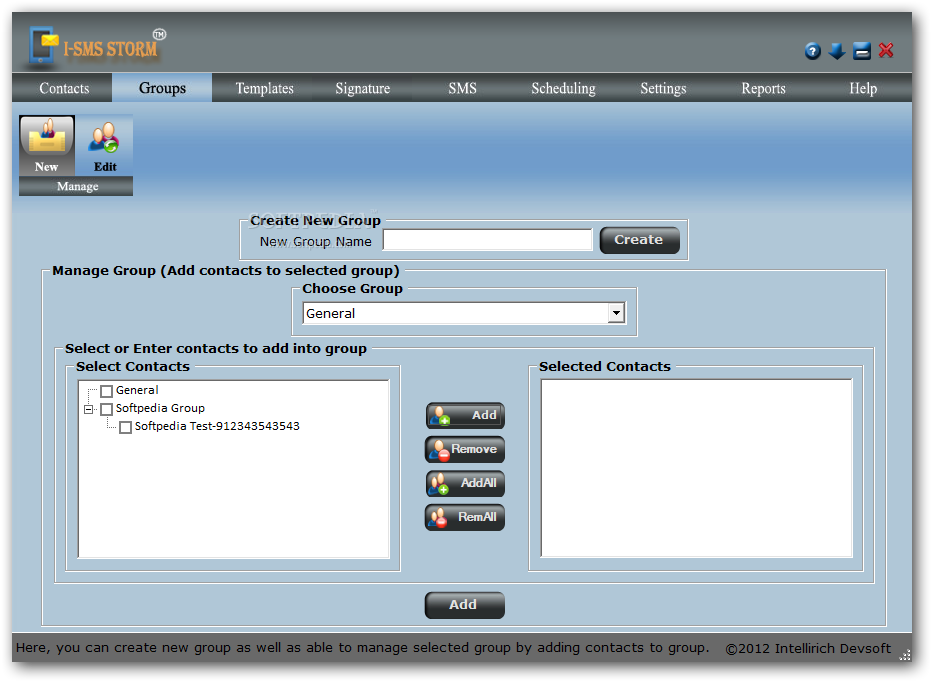Viewport: 932px width, 682px height.
Task: Open help via blue question mark icon
Action: 813,51
